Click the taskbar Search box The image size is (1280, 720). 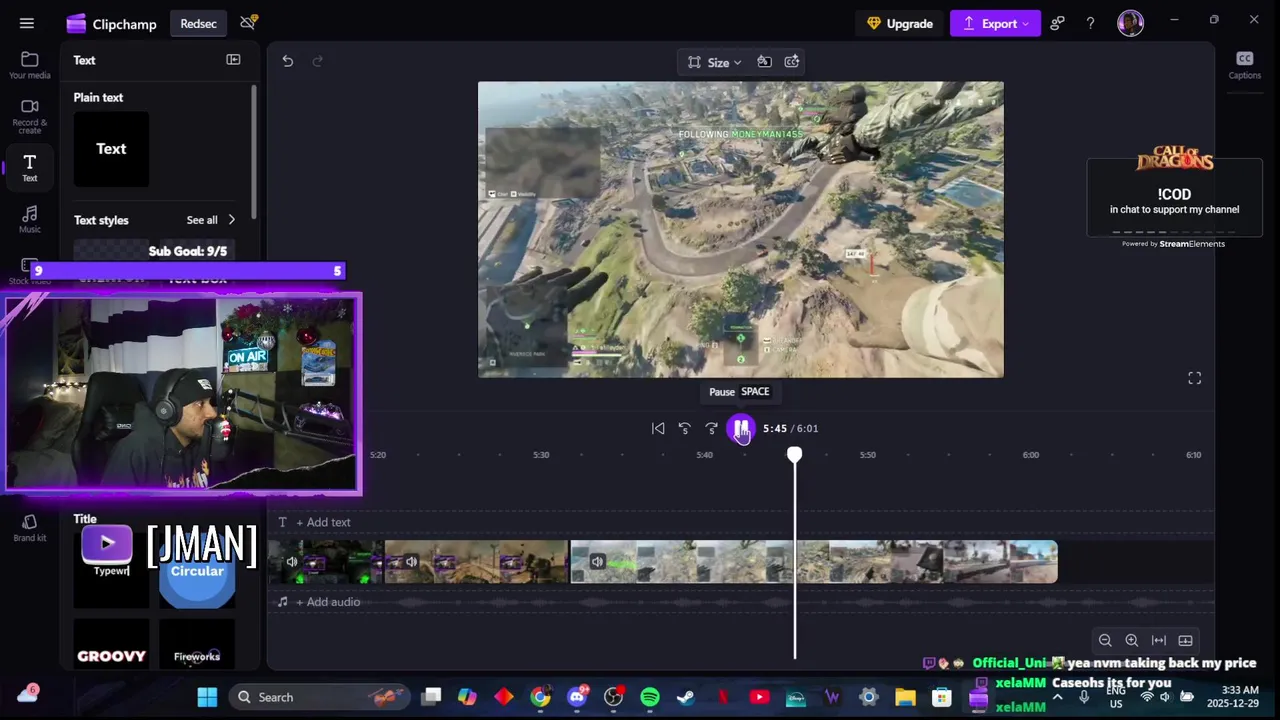[320, 697]
